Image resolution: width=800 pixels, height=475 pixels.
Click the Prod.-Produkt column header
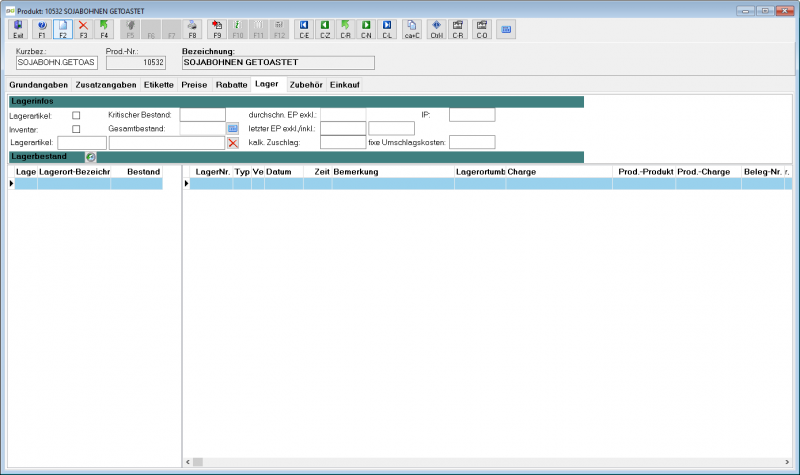coord(644,172)
